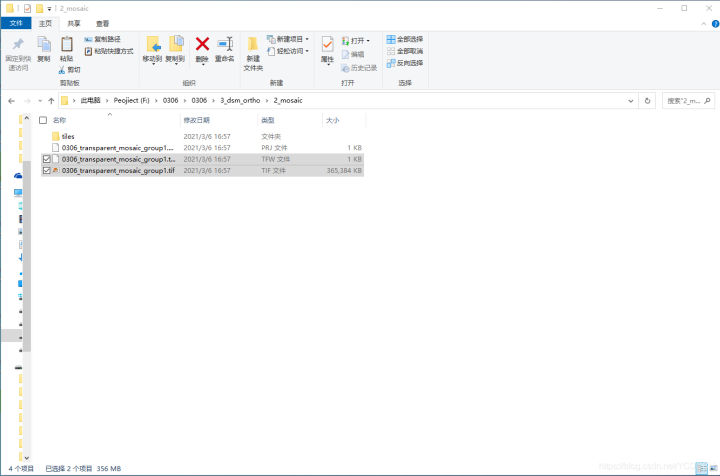Screen dimensions: 720x476
Task: Select the tiles folder row
Action: 202,136
